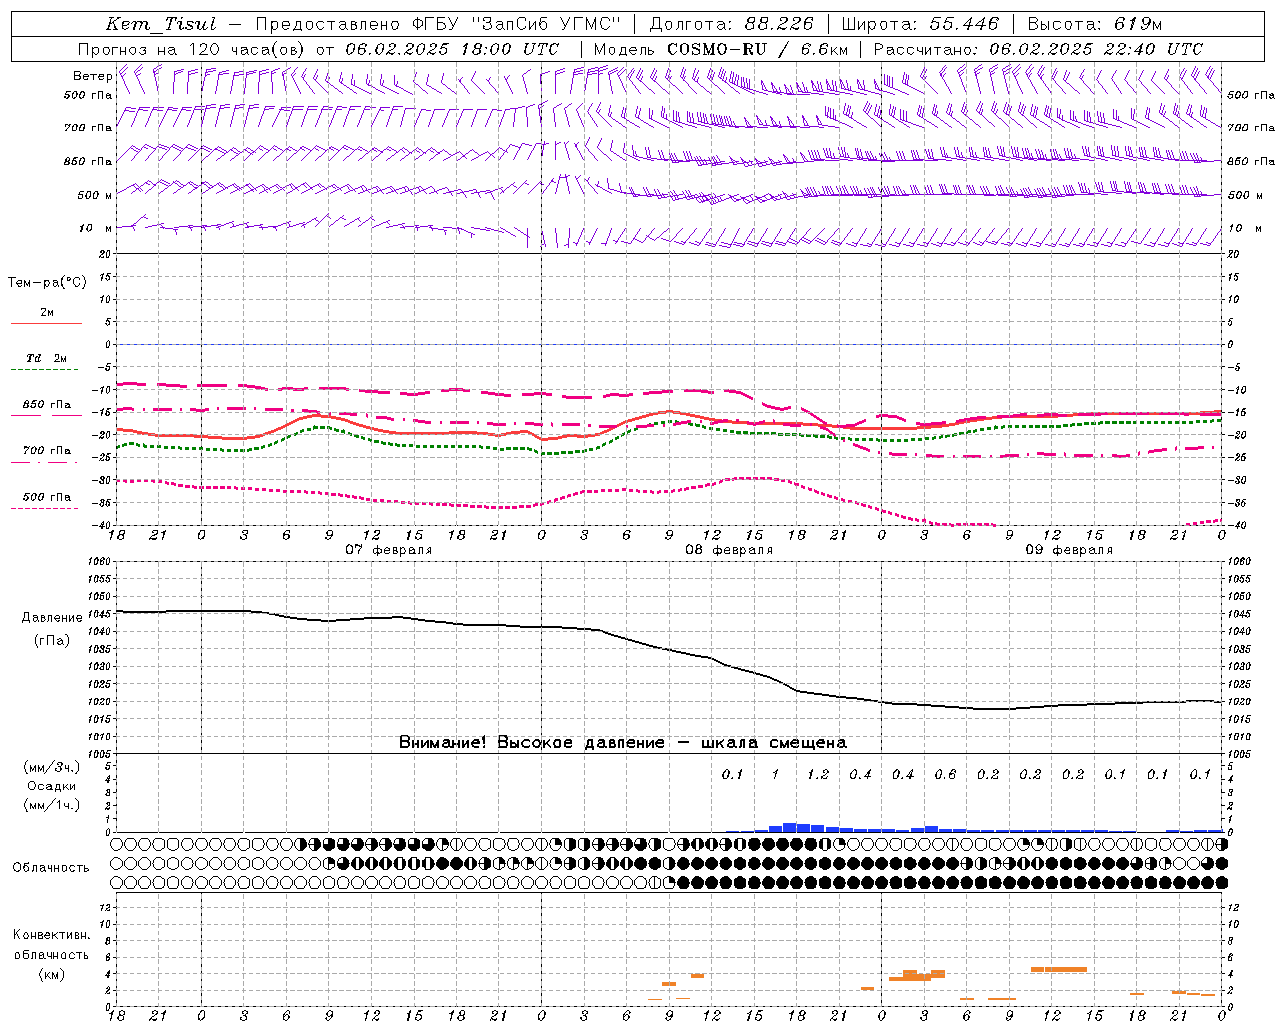Click the Внимание! Высокое давление warning text
The width and height of the screenshot is (1280, 1024).
coord(623,742)
